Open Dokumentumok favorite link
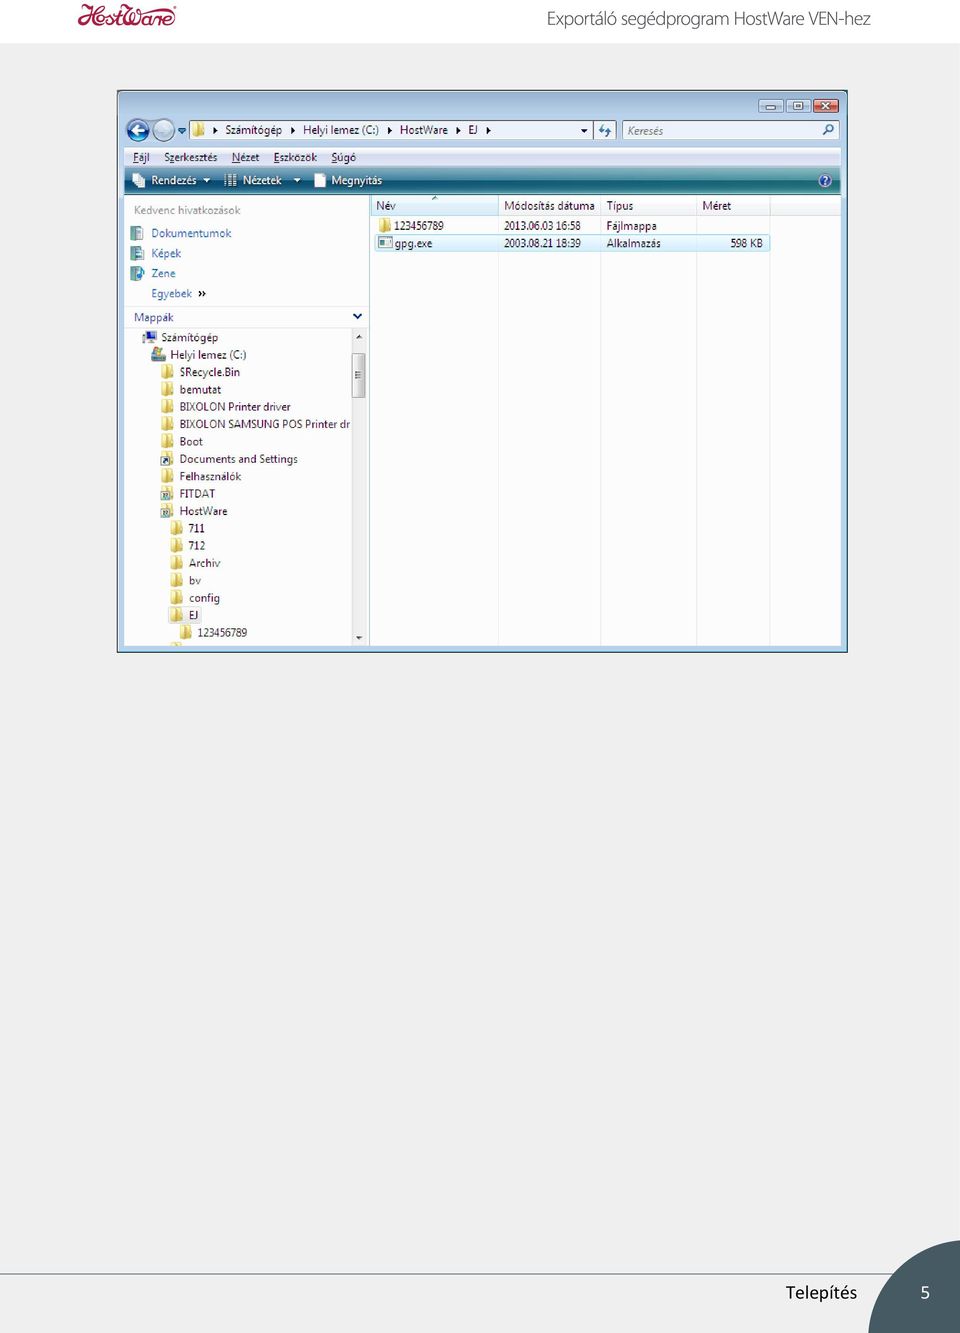 [x=191, y=233]
